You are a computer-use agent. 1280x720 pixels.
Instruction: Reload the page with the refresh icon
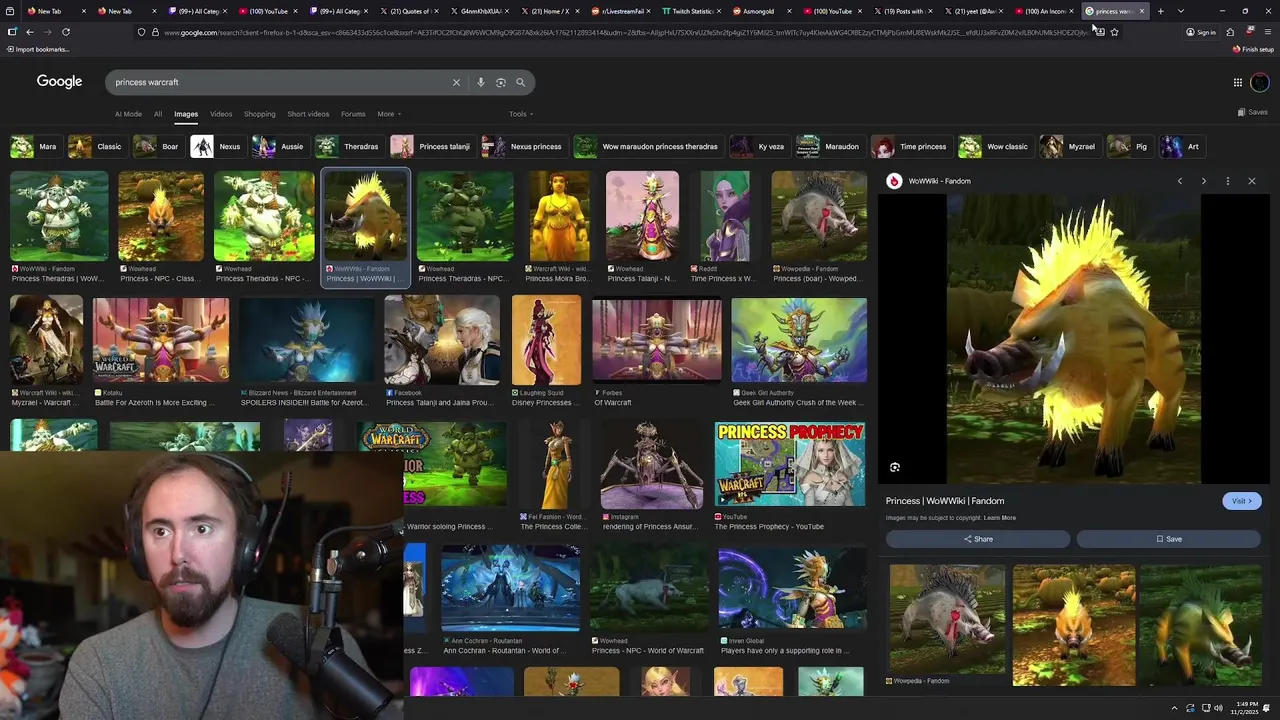coord(66,32)
